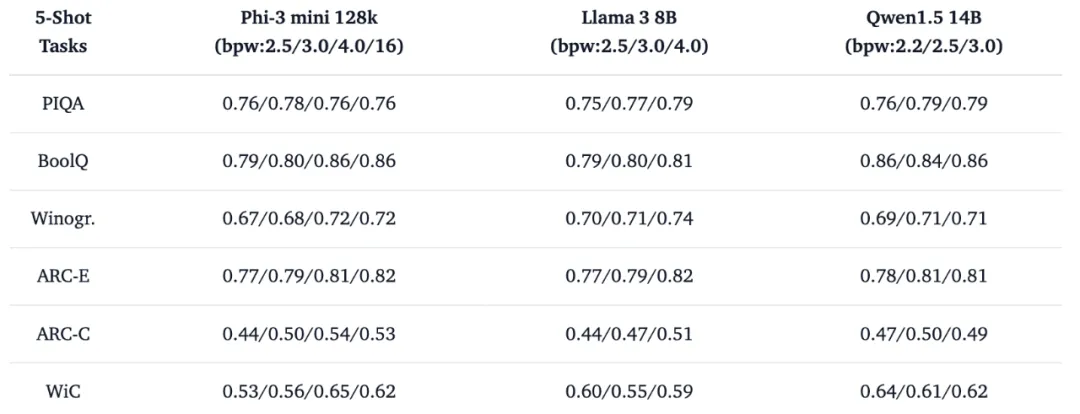Click Llama 3 BoolQ scores 0.79/0.80/0.81

[x=629, y=160]
